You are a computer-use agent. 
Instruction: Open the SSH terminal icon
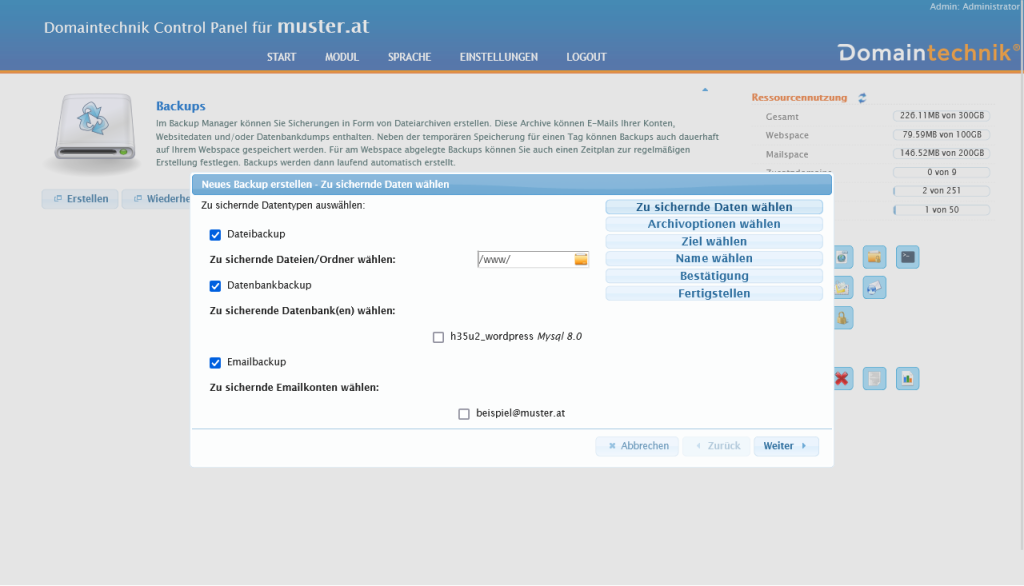907,256
